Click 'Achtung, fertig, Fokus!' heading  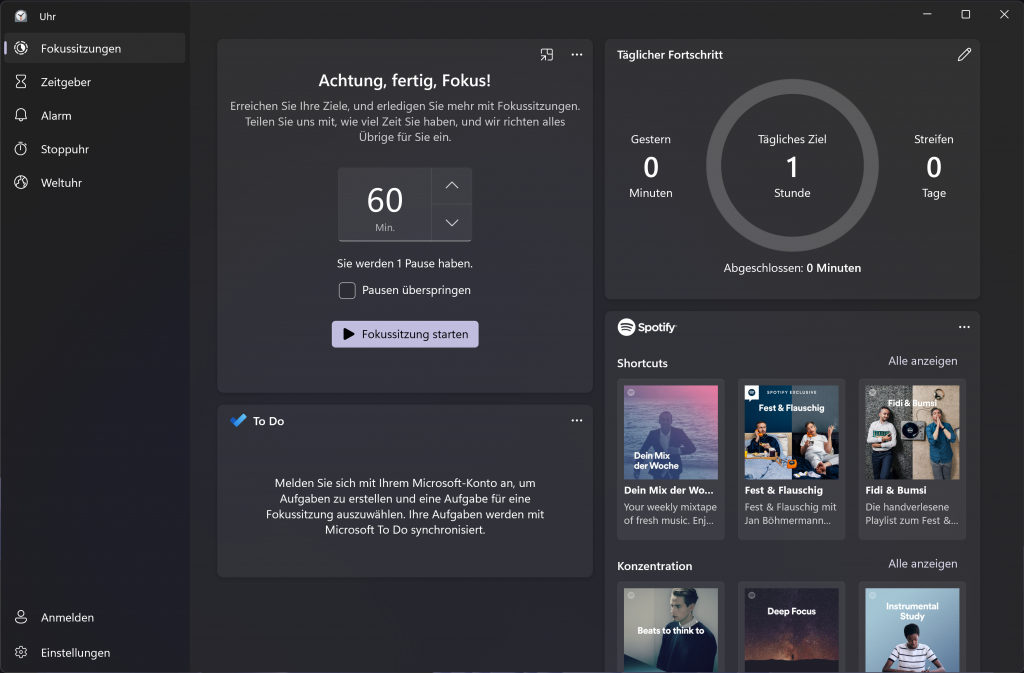click(405, 80)
